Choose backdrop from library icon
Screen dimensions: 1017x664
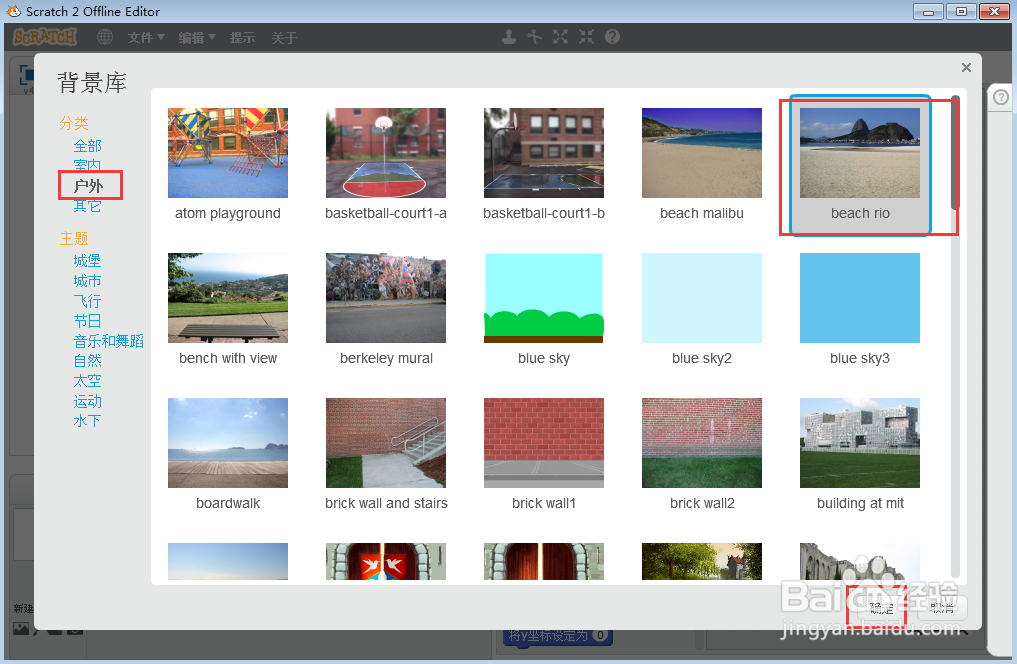click(21, 629)
